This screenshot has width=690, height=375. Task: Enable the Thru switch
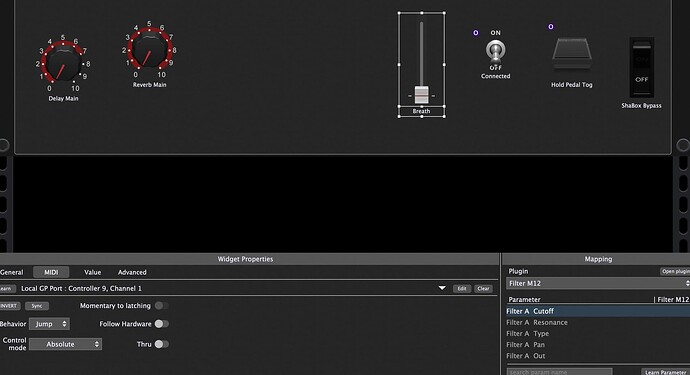tap(161, 344)
